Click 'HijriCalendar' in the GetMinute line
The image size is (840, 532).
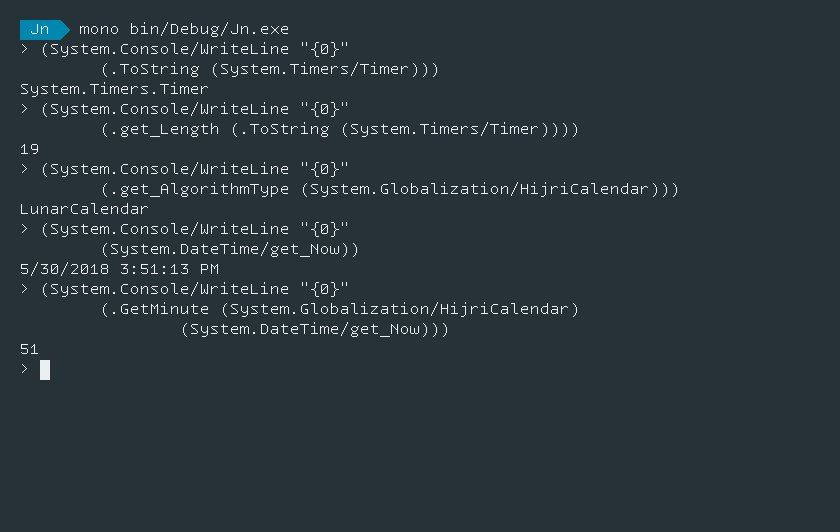pyautogui.click(x=505, y=309)
